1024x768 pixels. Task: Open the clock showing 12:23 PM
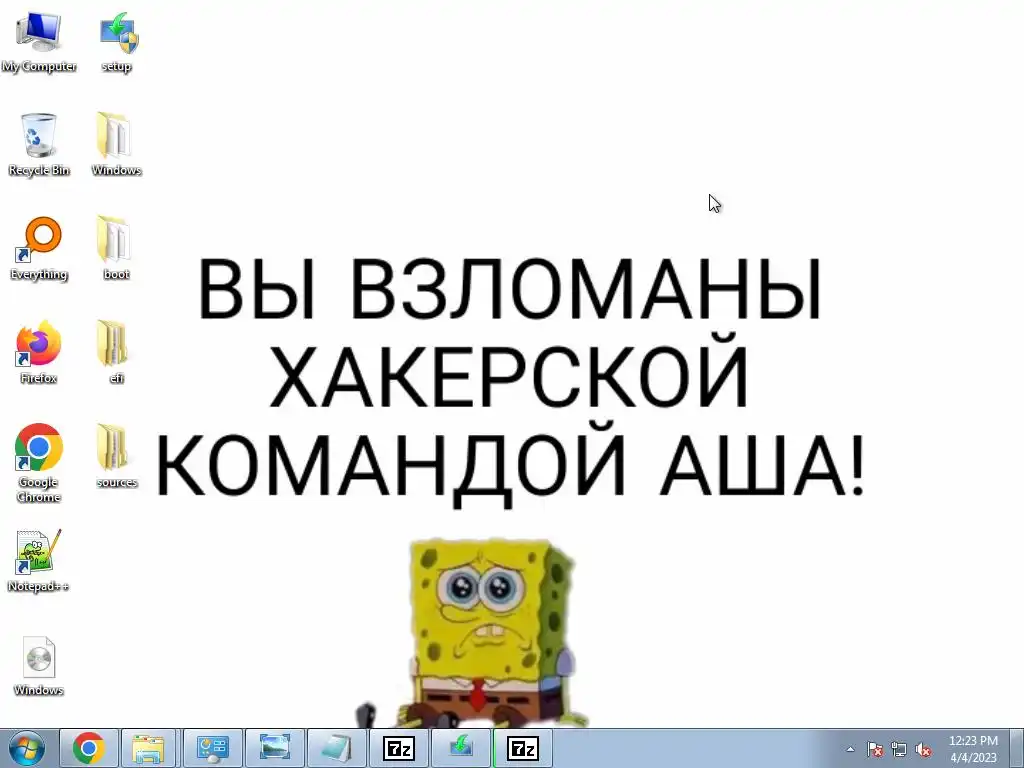pos(973,748)
